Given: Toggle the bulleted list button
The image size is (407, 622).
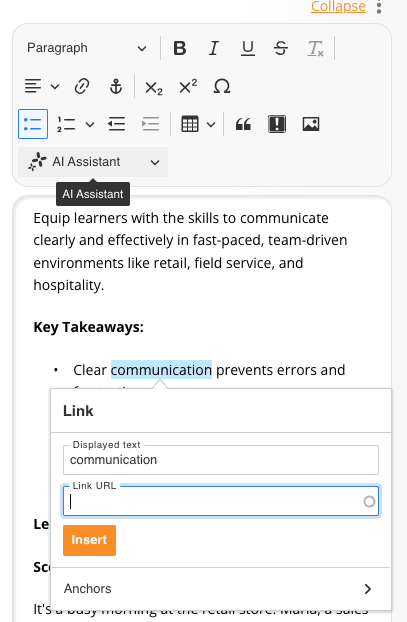Looking at the screenshot, I should [33, 124].
